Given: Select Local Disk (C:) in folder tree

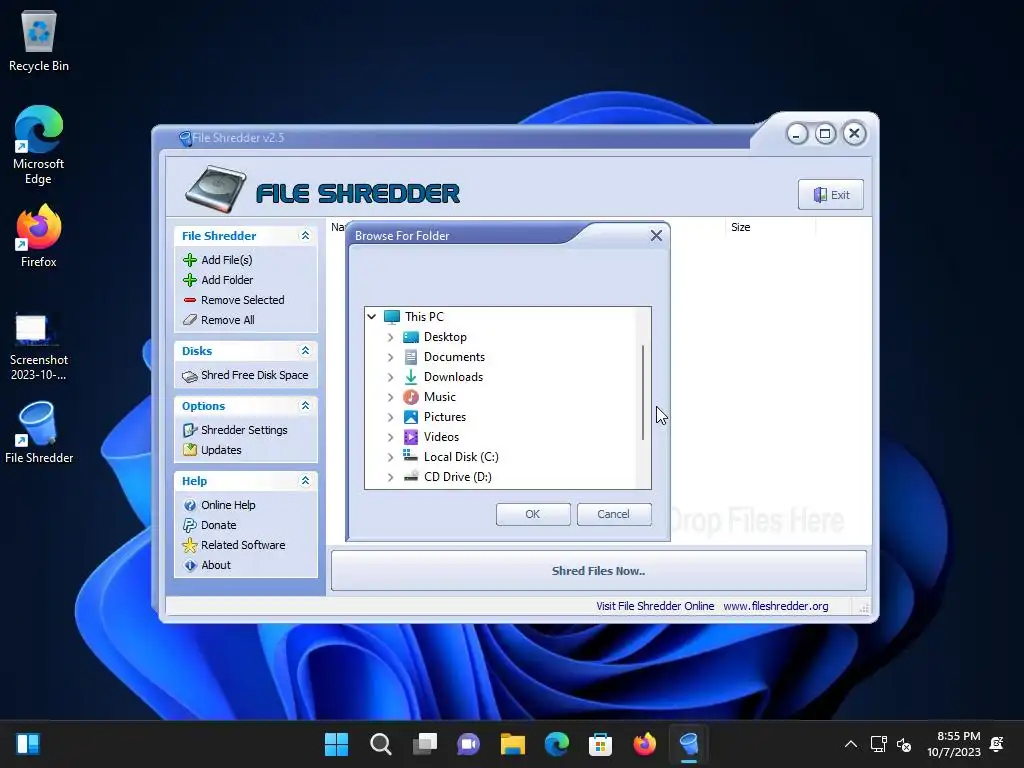Looking at the screenshot, I should click(x=461, y=457).
